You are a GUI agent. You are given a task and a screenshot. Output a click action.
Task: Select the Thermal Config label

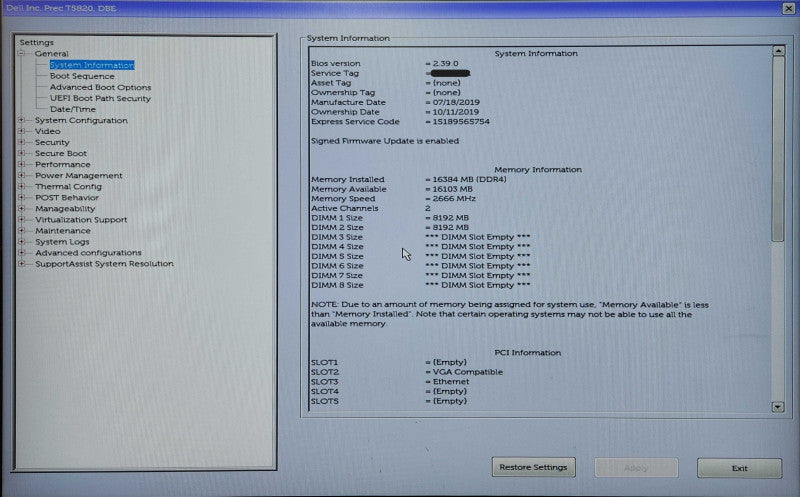click(x=68, y=186)
